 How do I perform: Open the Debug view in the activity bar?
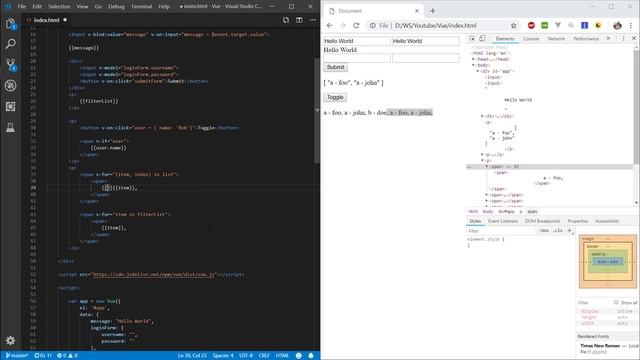[x=11, y=85]
